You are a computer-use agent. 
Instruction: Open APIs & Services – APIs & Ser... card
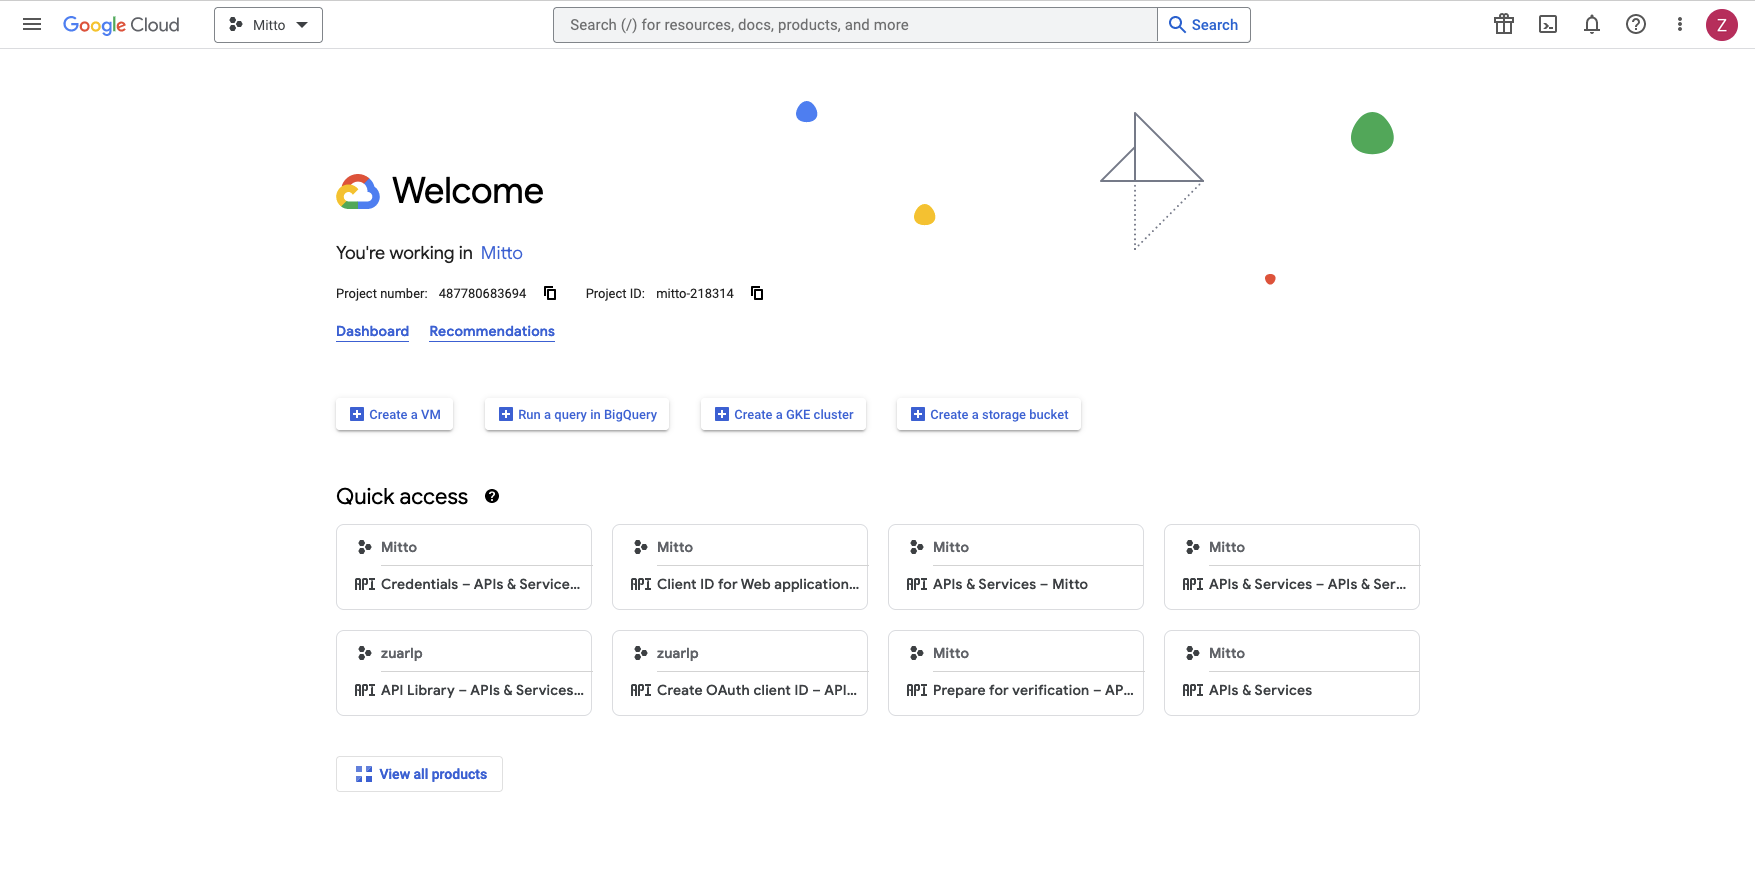1292,567
